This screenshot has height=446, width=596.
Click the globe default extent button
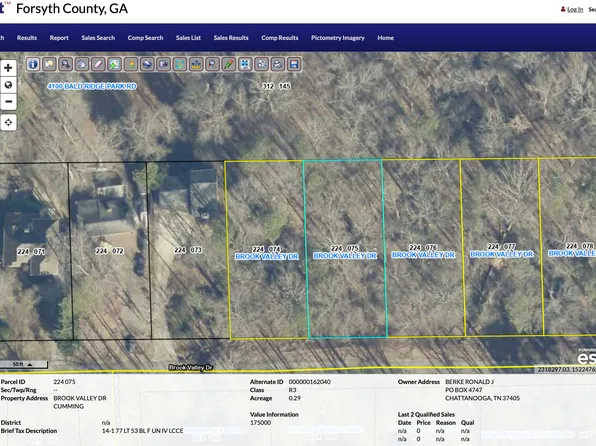[8, 85]
